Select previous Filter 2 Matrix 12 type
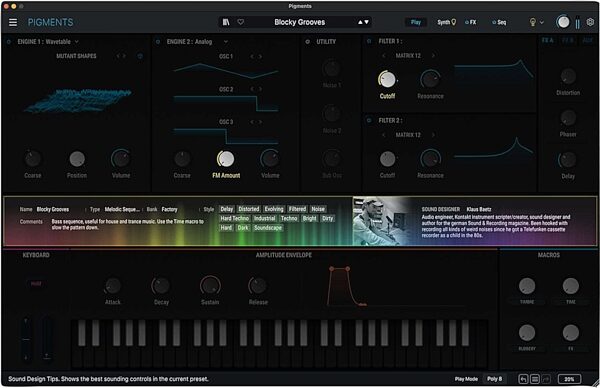 (x=384, y=135)
